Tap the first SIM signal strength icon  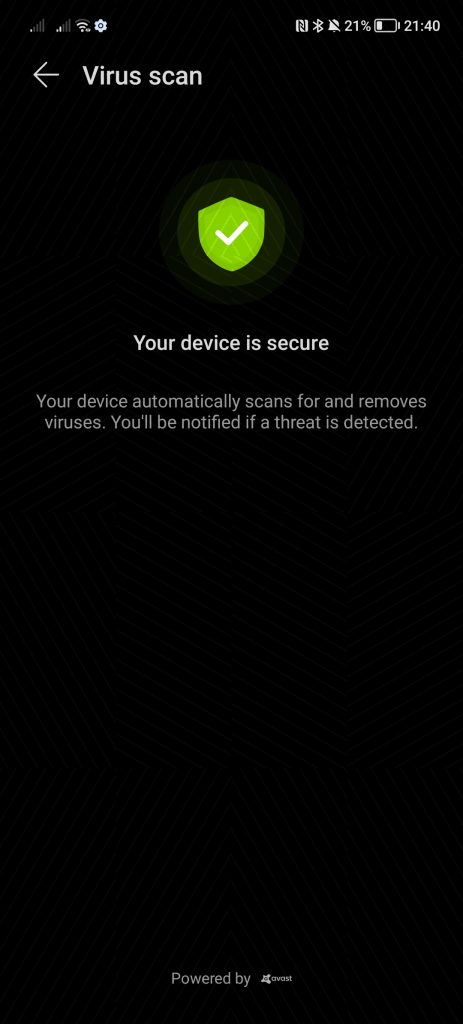click(37, 26)
